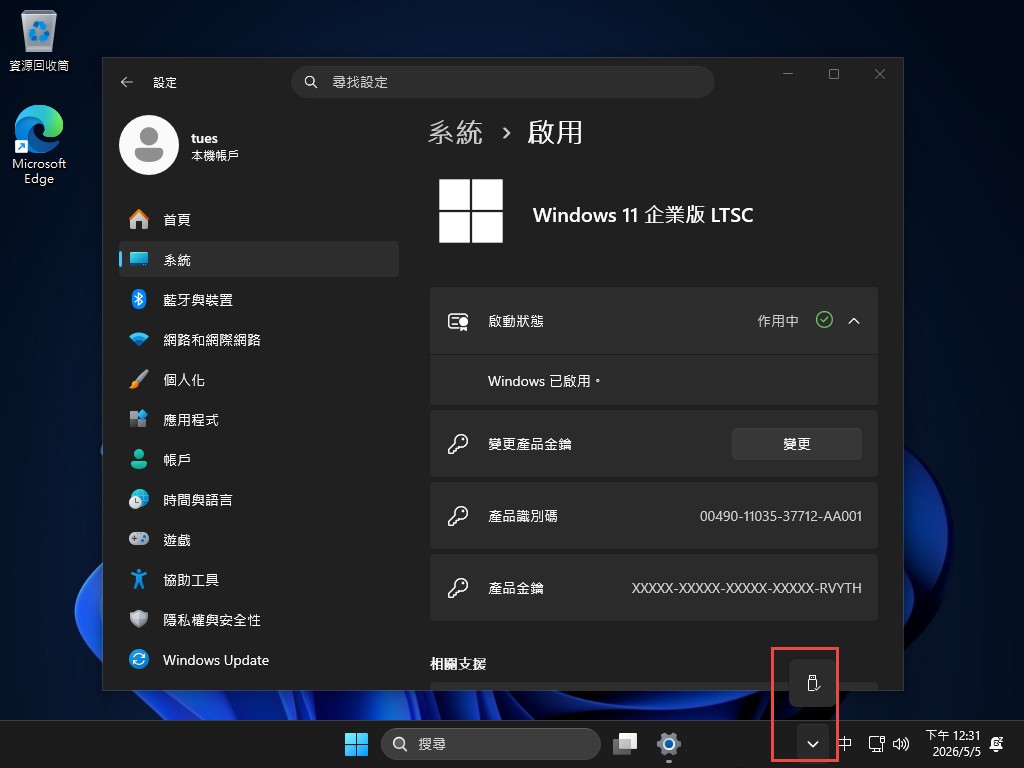The height and width of the screenshot is (768, 1024).
Task: Go back with the Settings back arrow
Action: (x=127, y=82)
